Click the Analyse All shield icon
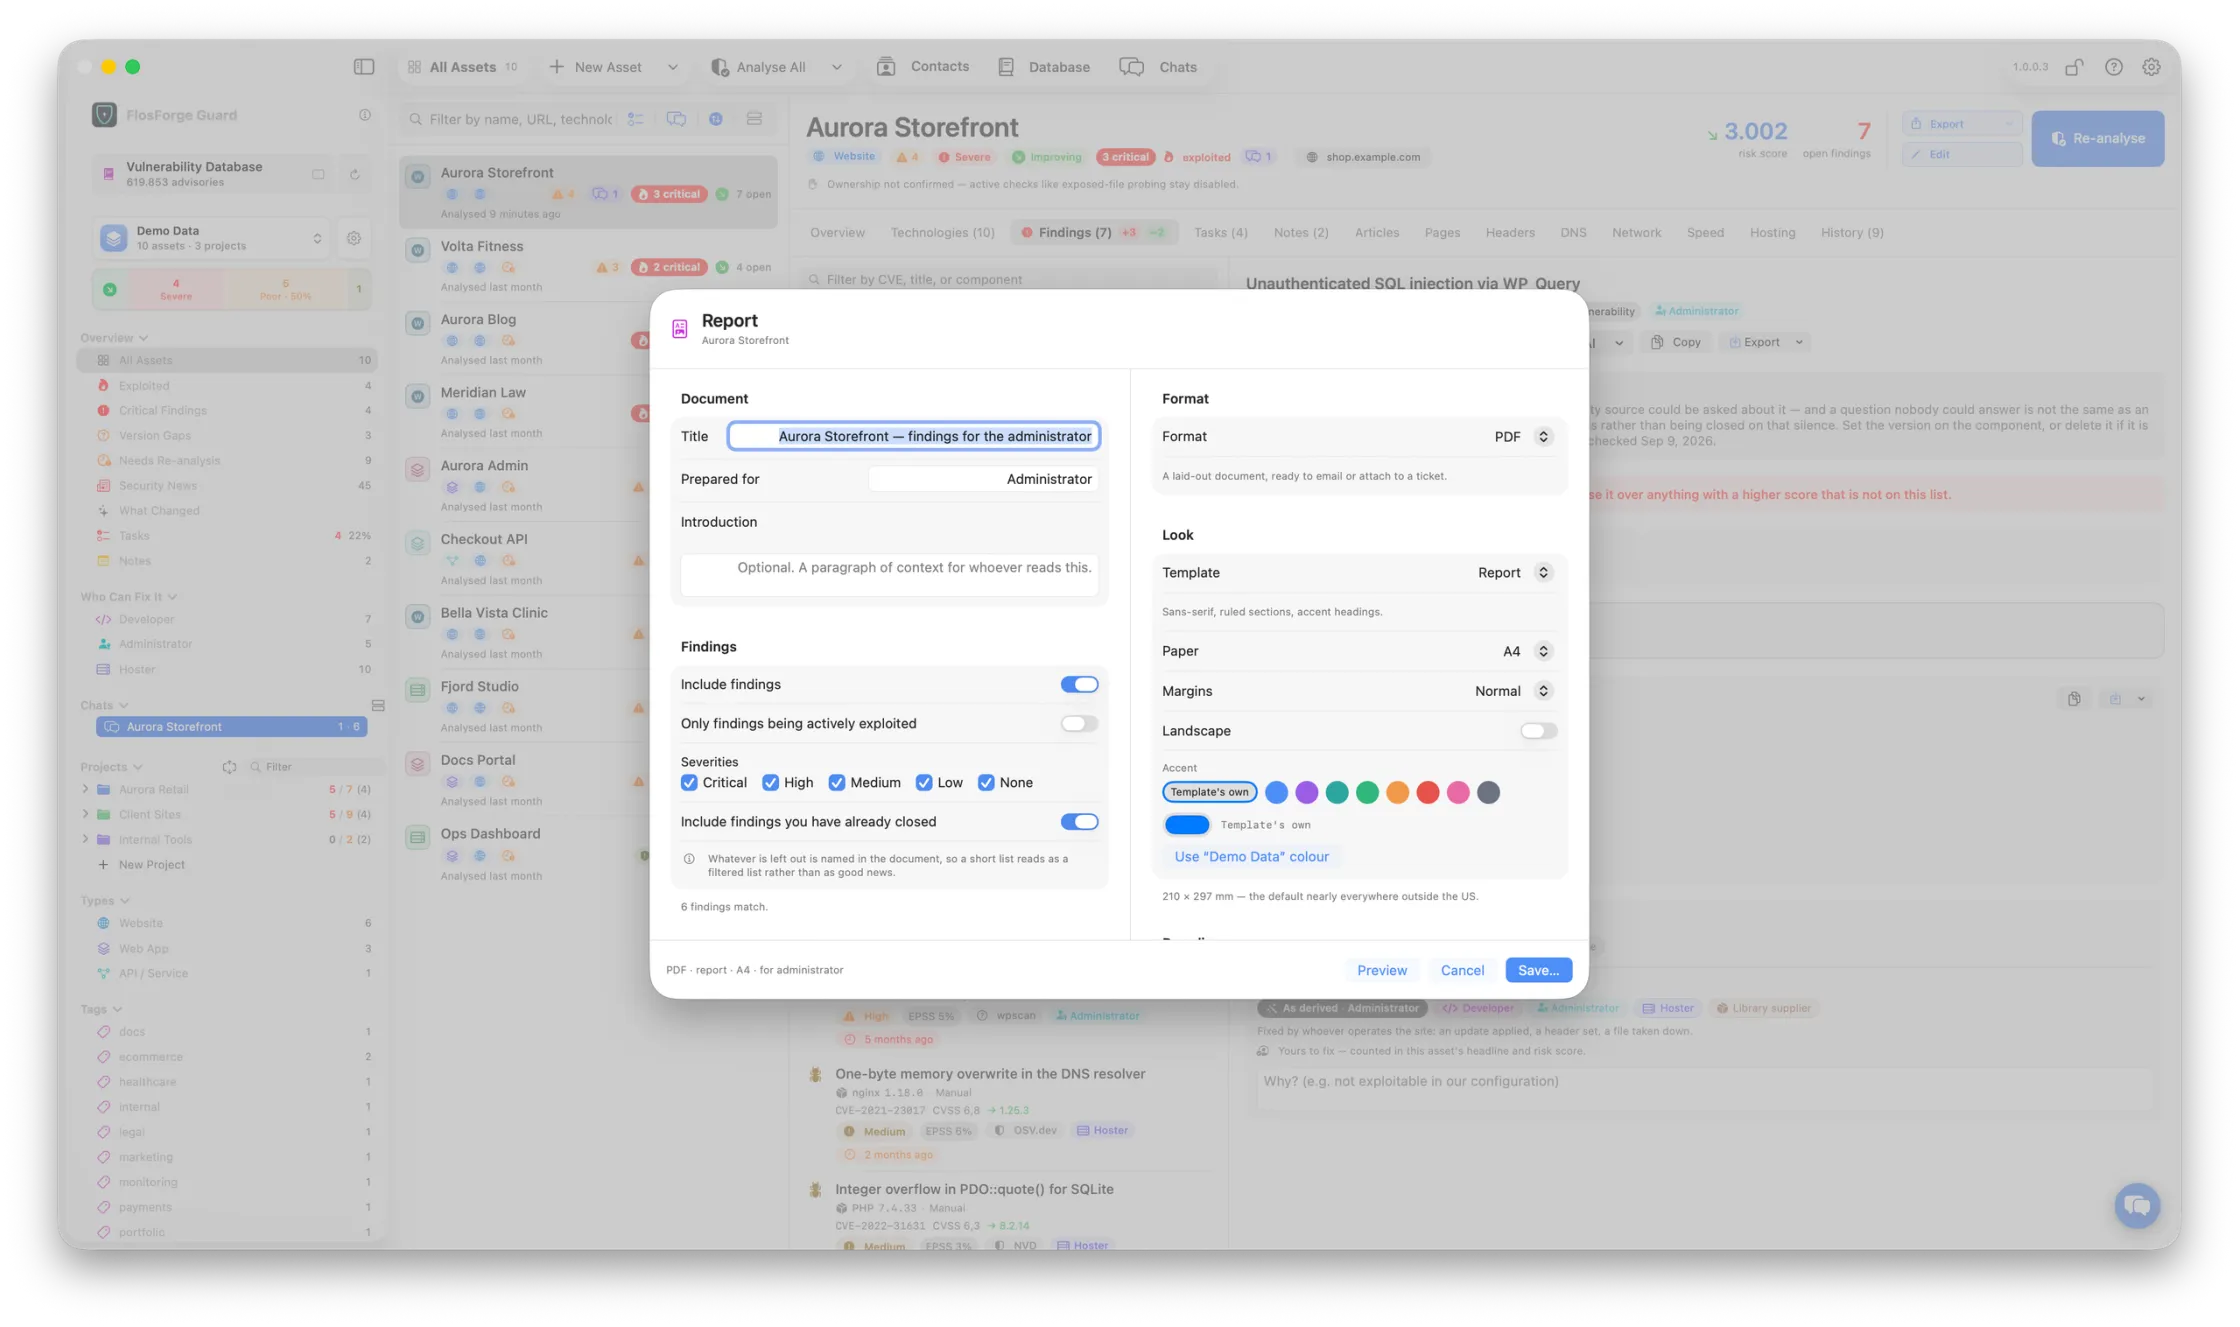Viewport: 2240px width, 1327px height. pyautogui.click(x=719, y=67)
